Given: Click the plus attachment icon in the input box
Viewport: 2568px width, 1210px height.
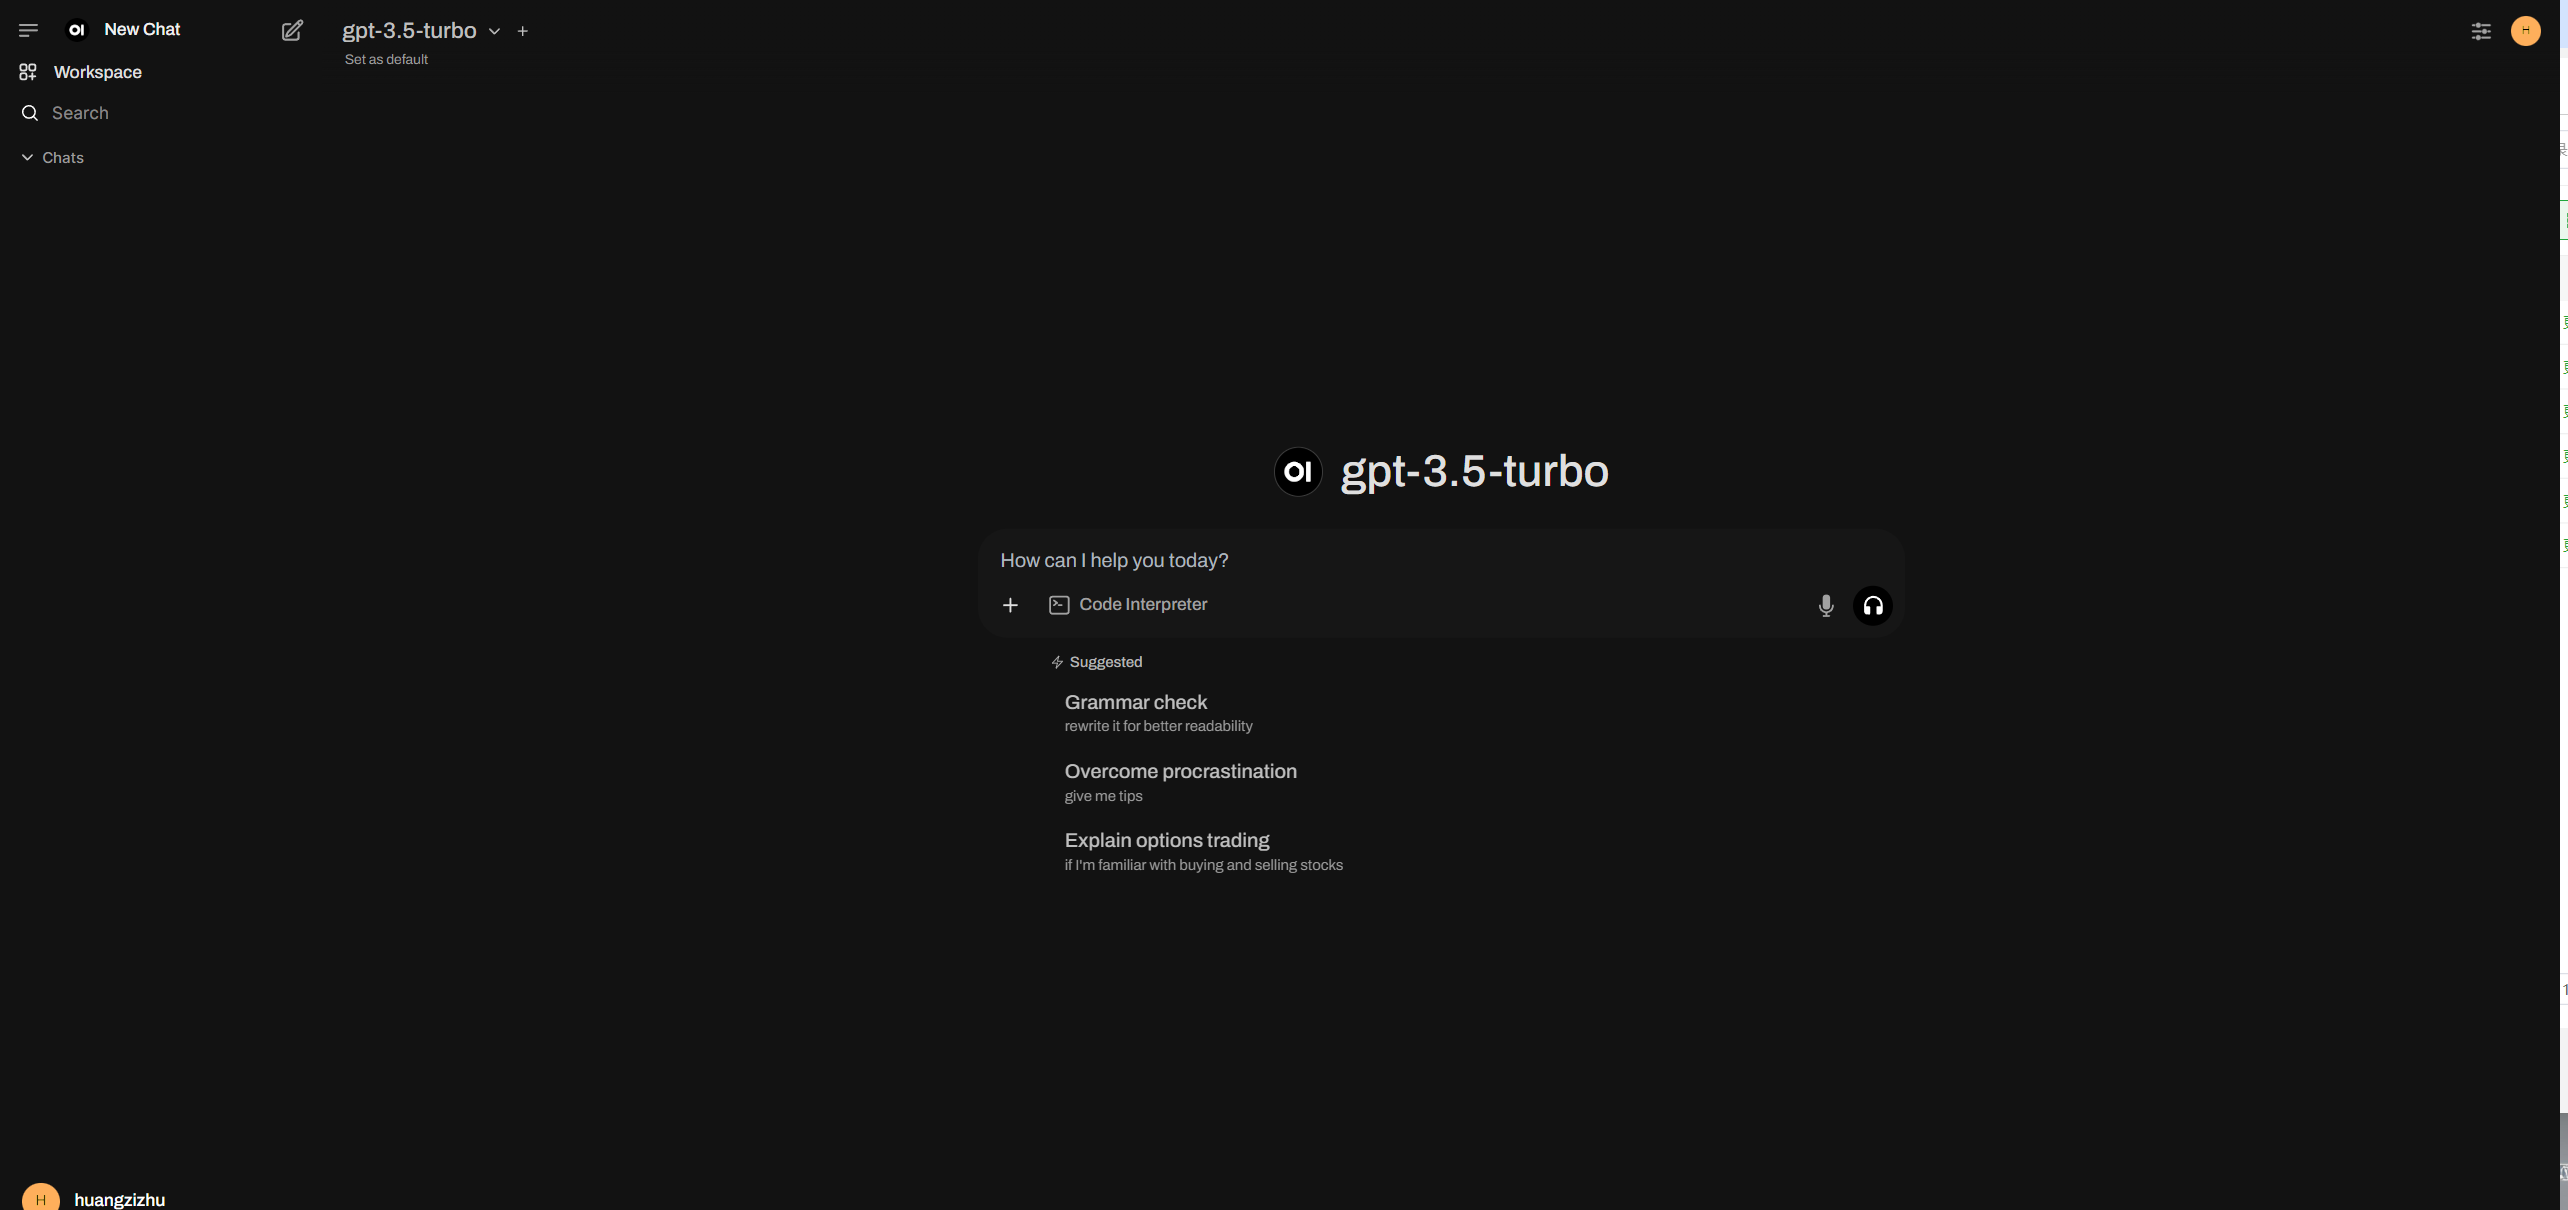Looking at the screenshot, I should [1010, 605].
